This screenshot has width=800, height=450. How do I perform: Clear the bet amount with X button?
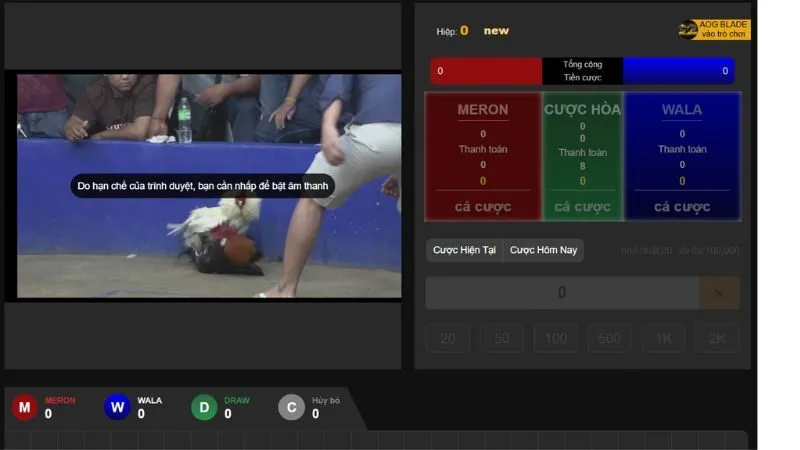(x=719, y=293)
